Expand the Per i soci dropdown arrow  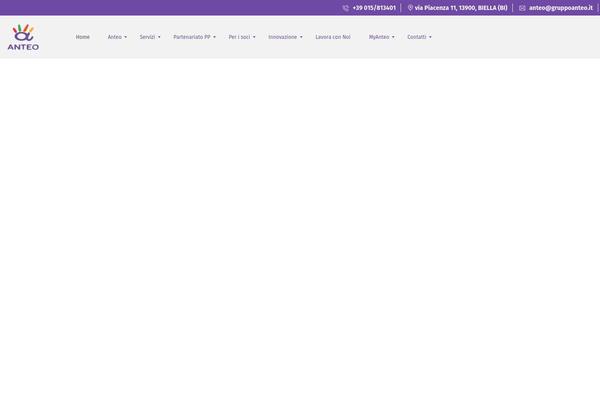254,37
